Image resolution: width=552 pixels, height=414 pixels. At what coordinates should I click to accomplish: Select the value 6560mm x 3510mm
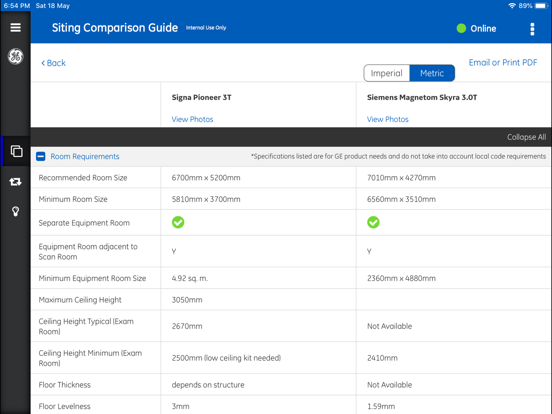(x=401, y=199)
